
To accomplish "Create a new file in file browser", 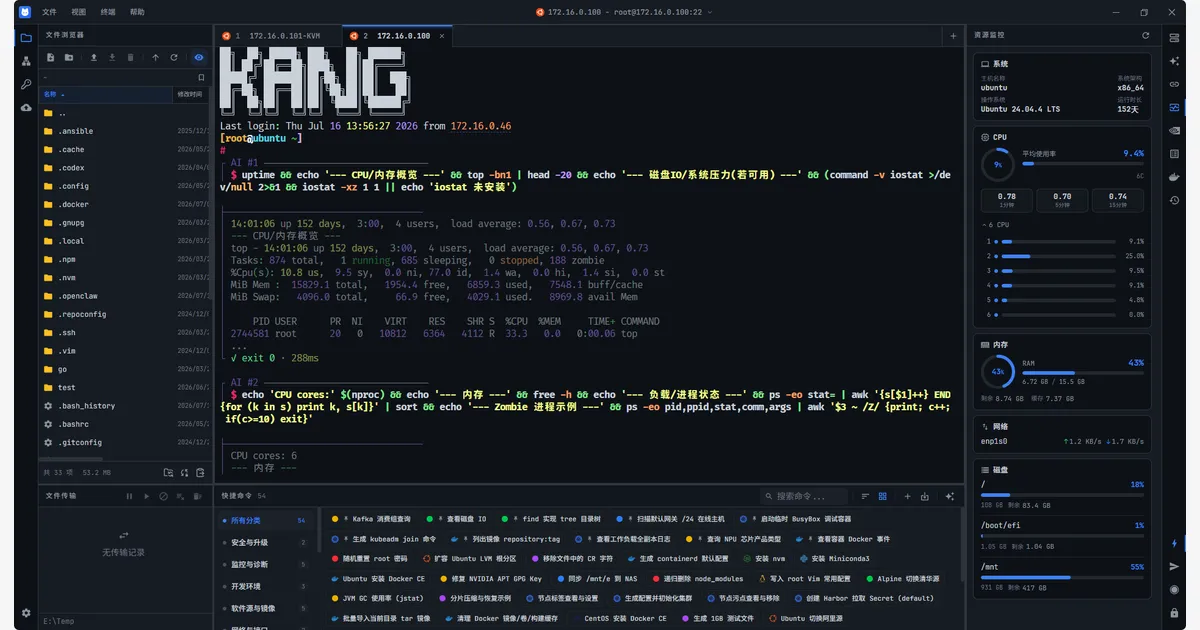I will [x=50, y=58].
